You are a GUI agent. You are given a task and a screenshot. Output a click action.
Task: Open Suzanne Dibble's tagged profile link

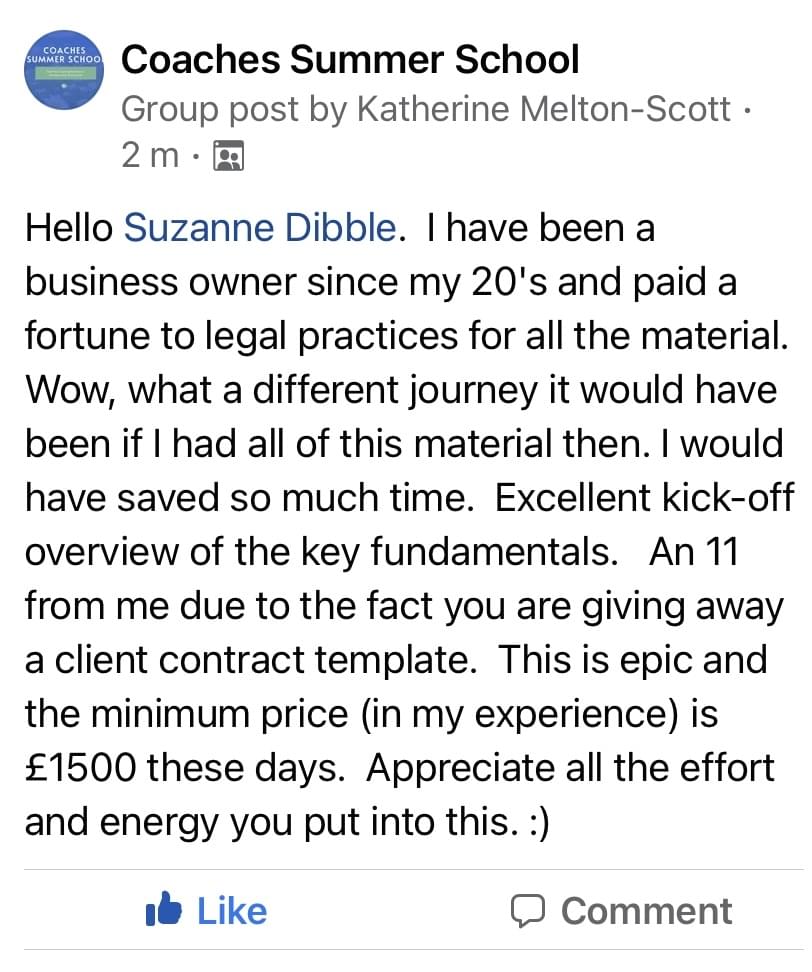[260, 228]
